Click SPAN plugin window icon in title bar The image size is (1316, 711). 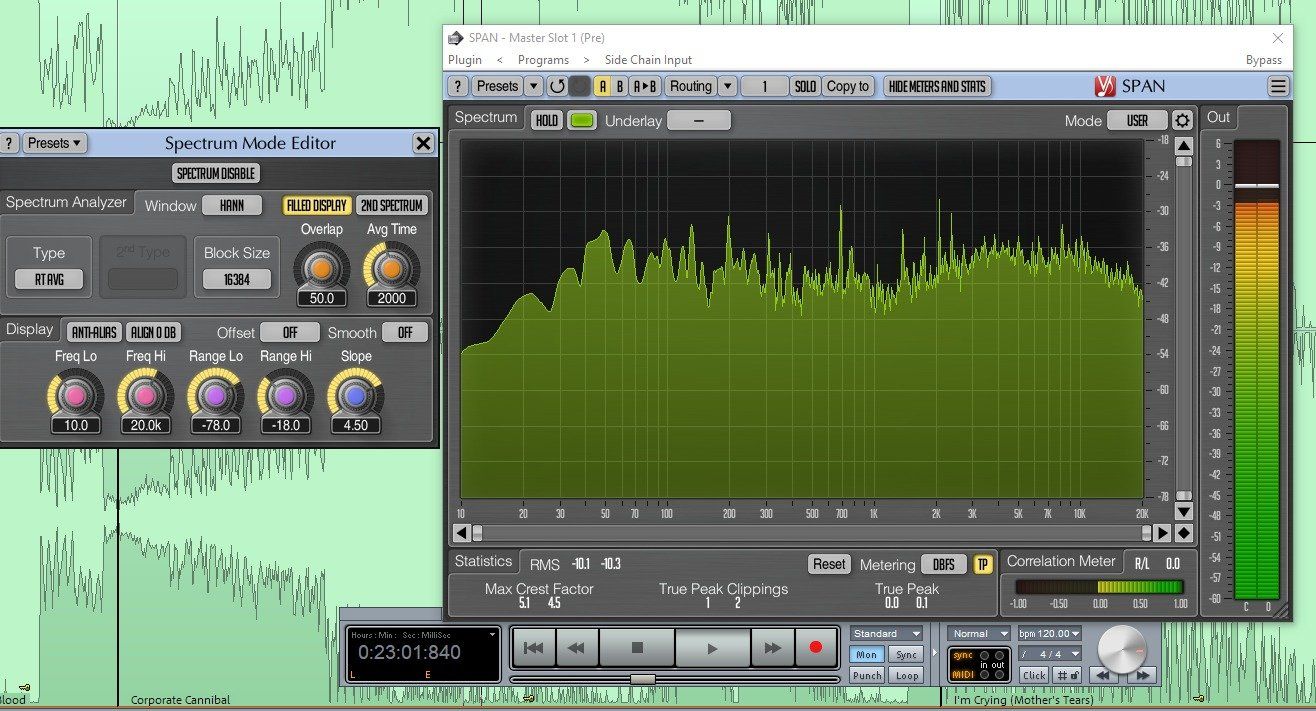[455, 38]
